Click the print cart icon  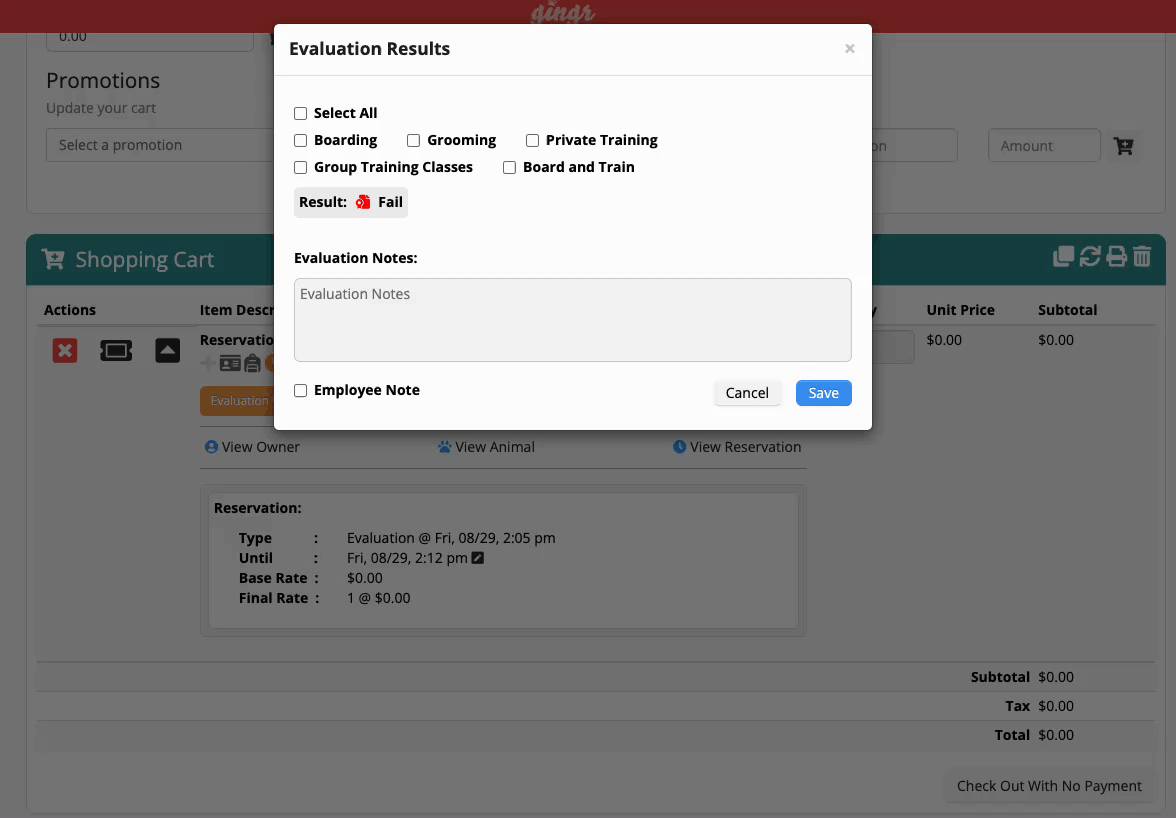pyautogui.click(x=1116, y=257)
